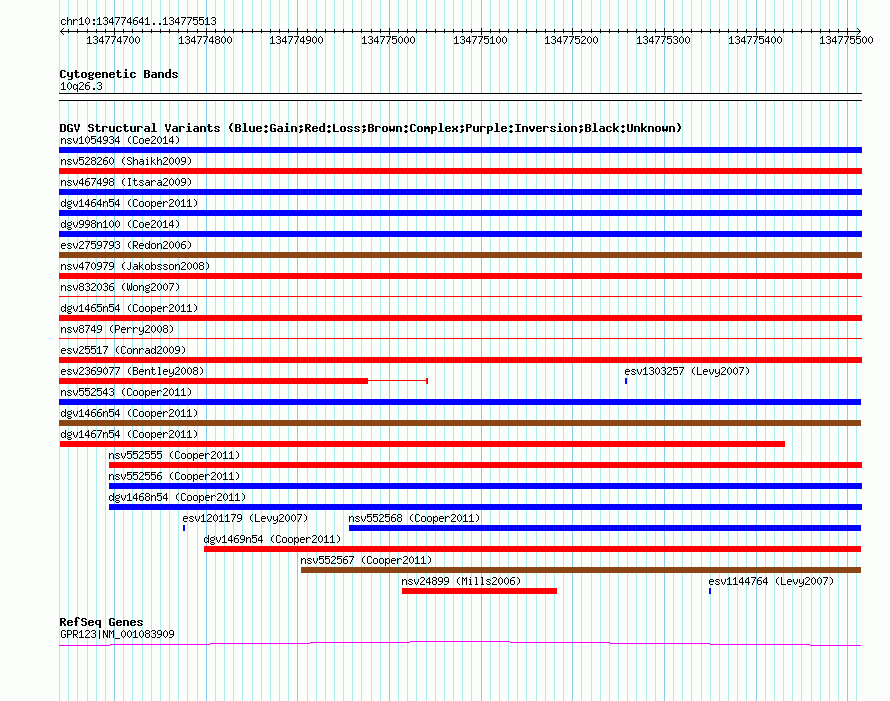890x701 pixels.
Task: Click the dgv998n100 (Coe2014) label
Action: (x=120, y=224)
